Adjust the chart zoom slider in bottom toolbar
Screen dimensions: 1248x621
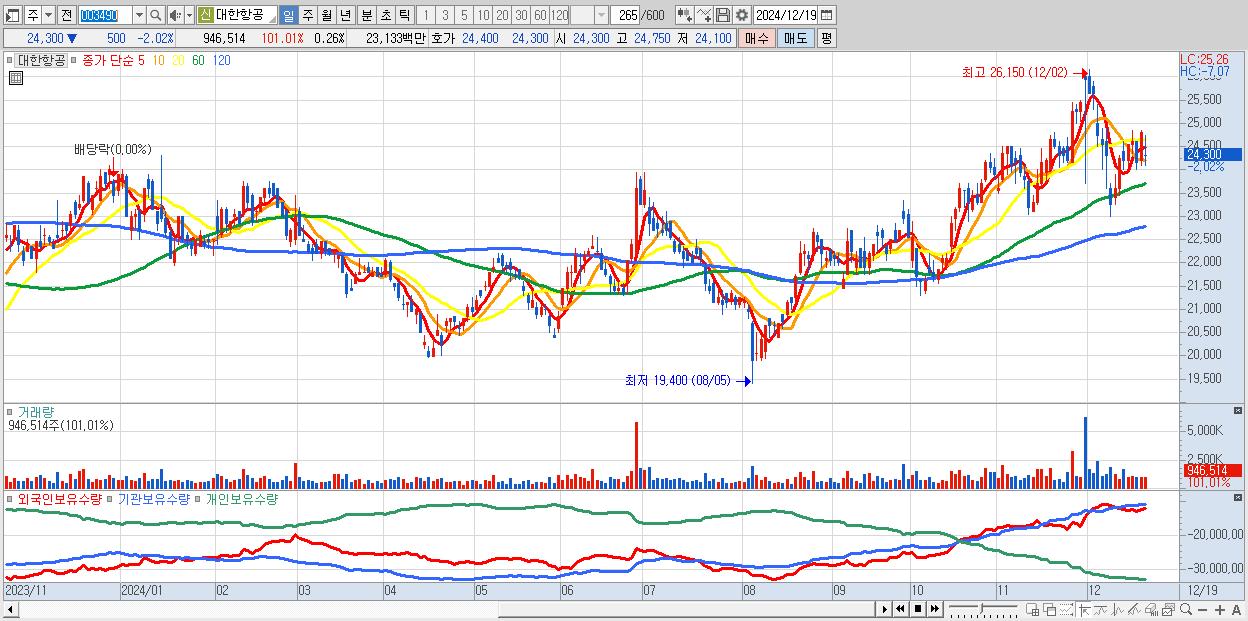[984, 609]
